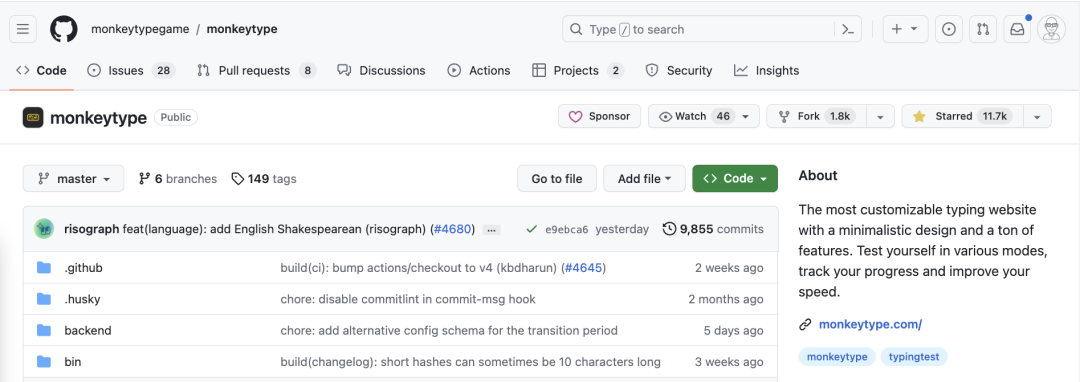Viewport: 1080px width, 382px height.
Task: Open notifications inbox icon
Action: 1017,30
